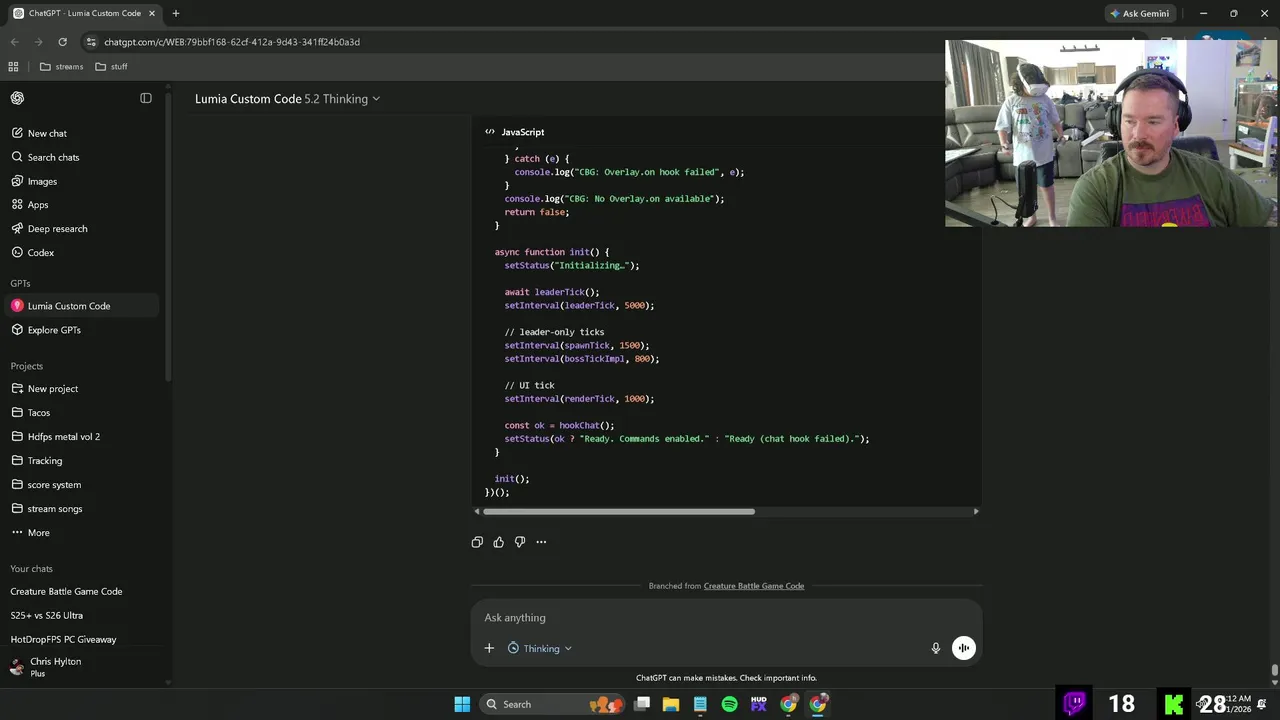The height and width of the screenshot is (720, 1280).
Task: Open HUD FX app from taskbar
Action: 758,704
